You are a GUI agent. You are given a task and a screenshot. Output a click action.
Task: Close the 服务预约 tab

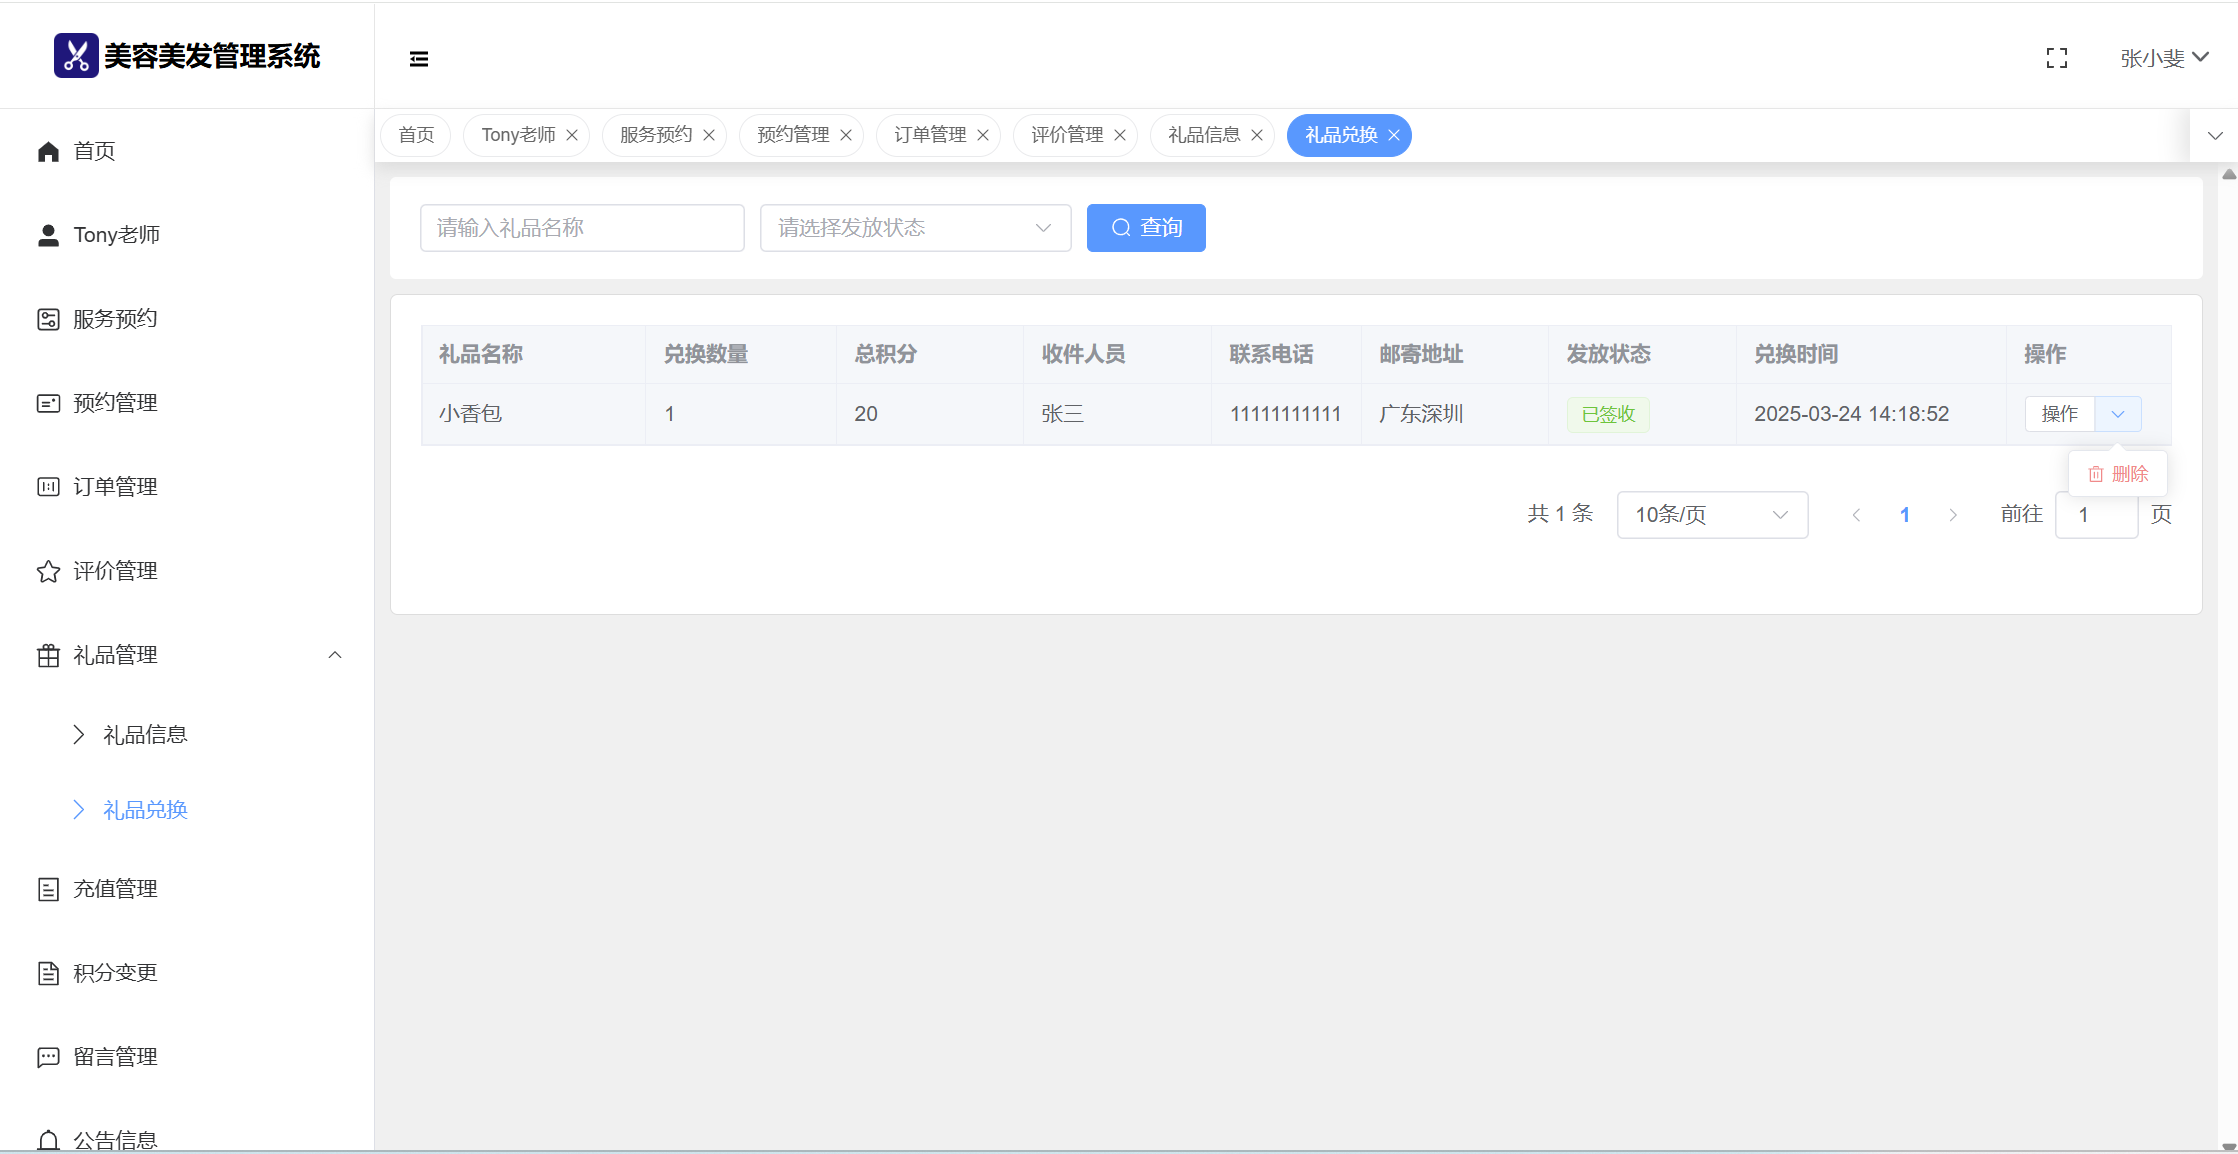pos(709,135)
